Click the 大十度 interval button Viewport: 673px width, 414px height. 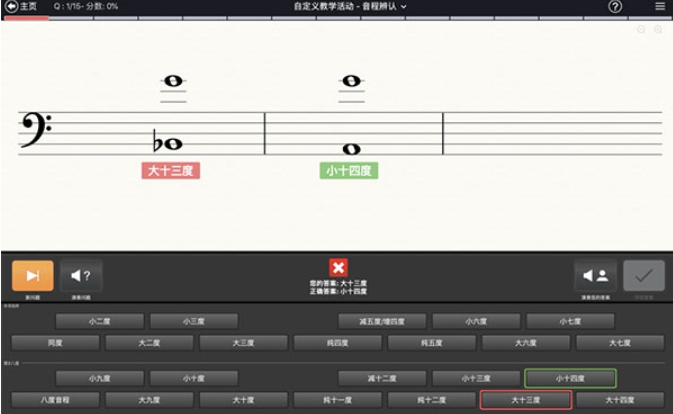click(243, 400)
